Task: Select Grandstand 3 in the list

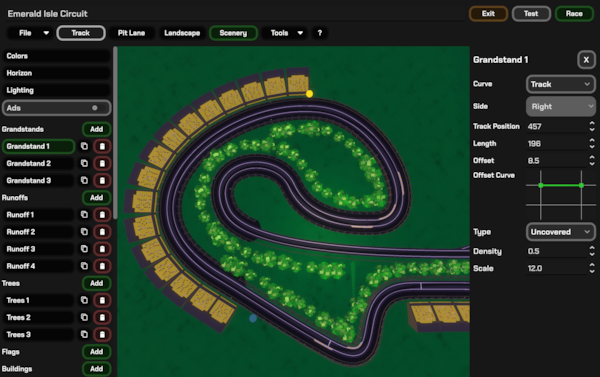Action: (x=38, y=180)
